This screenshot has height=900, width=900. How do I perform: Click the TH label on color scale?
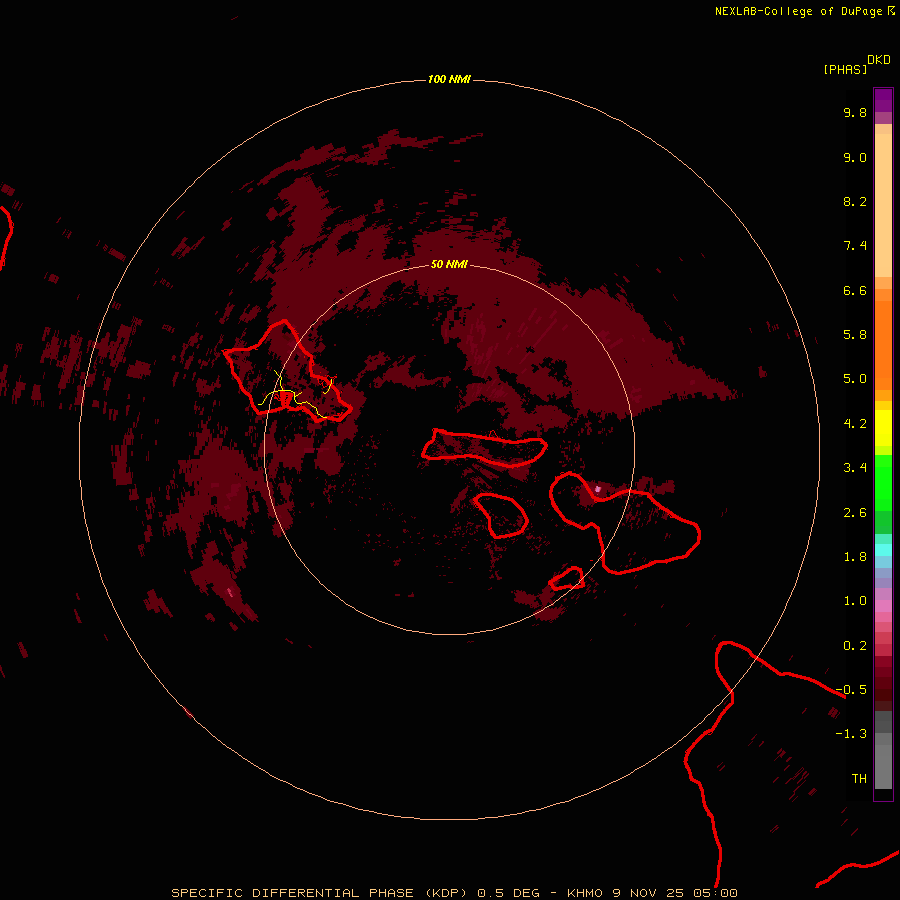859,779
